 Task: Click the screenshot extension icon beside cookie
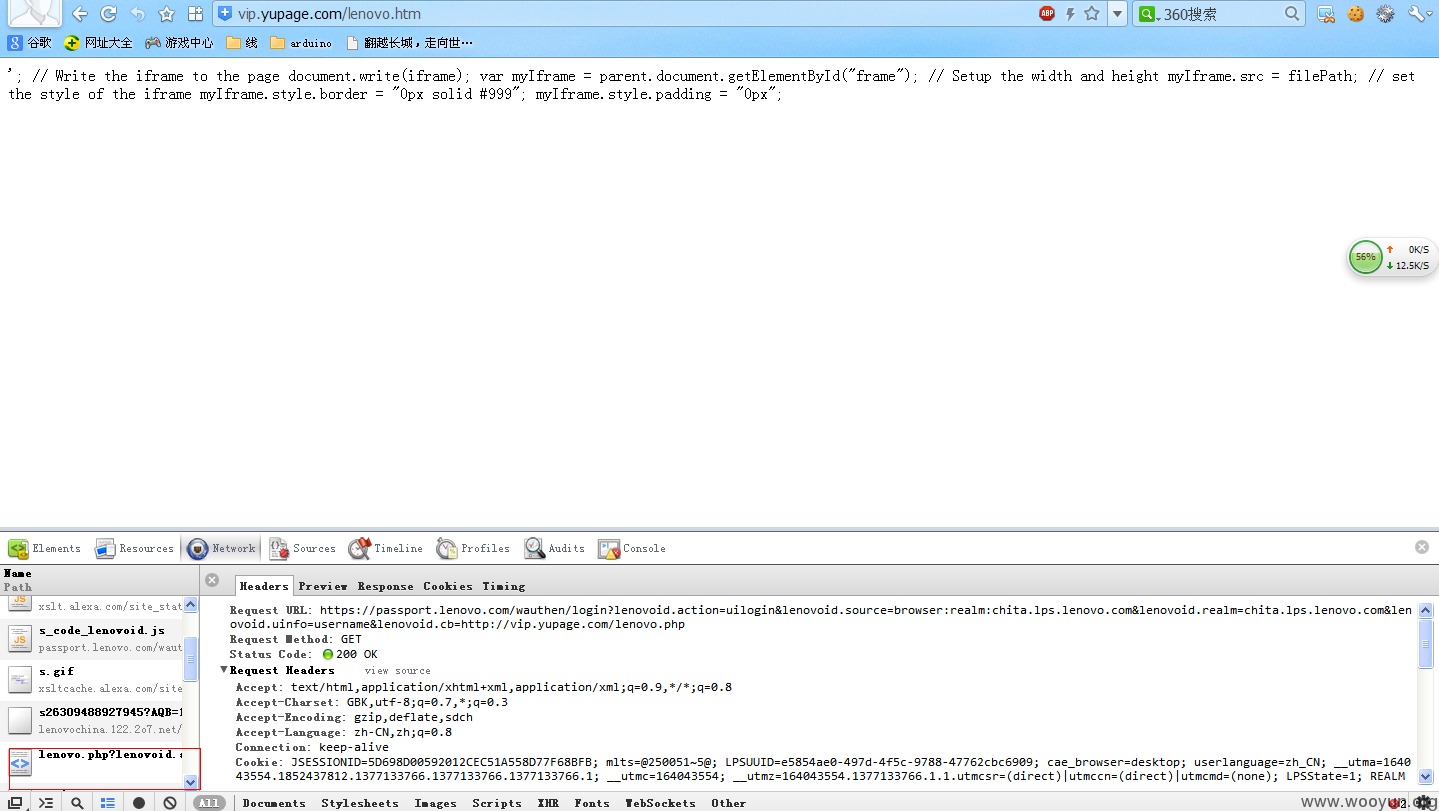(x=1326, y=14)
